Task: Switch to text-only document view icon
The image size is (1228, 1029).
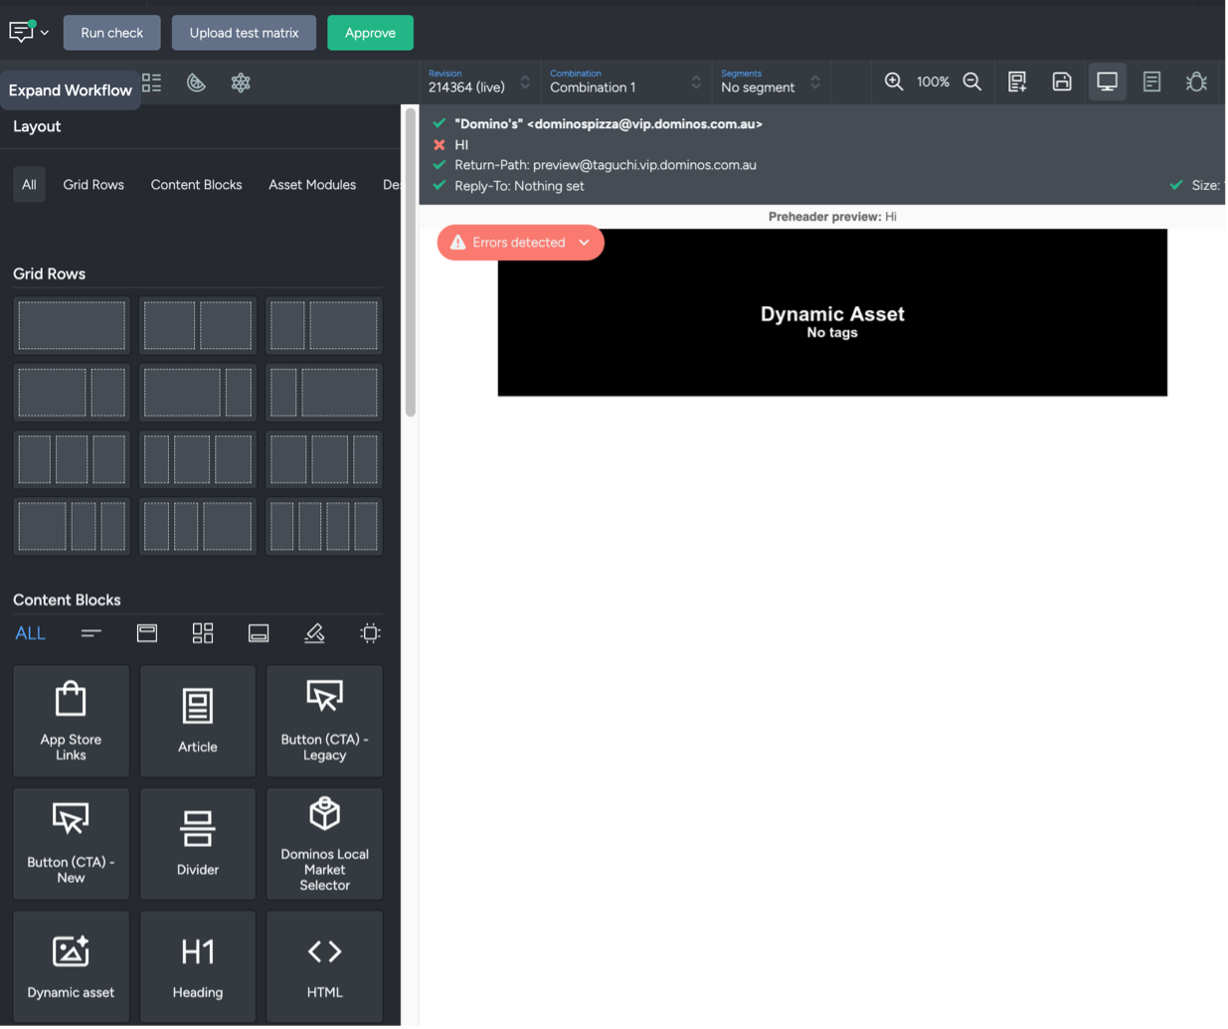Action: [x=1152, y=82]
